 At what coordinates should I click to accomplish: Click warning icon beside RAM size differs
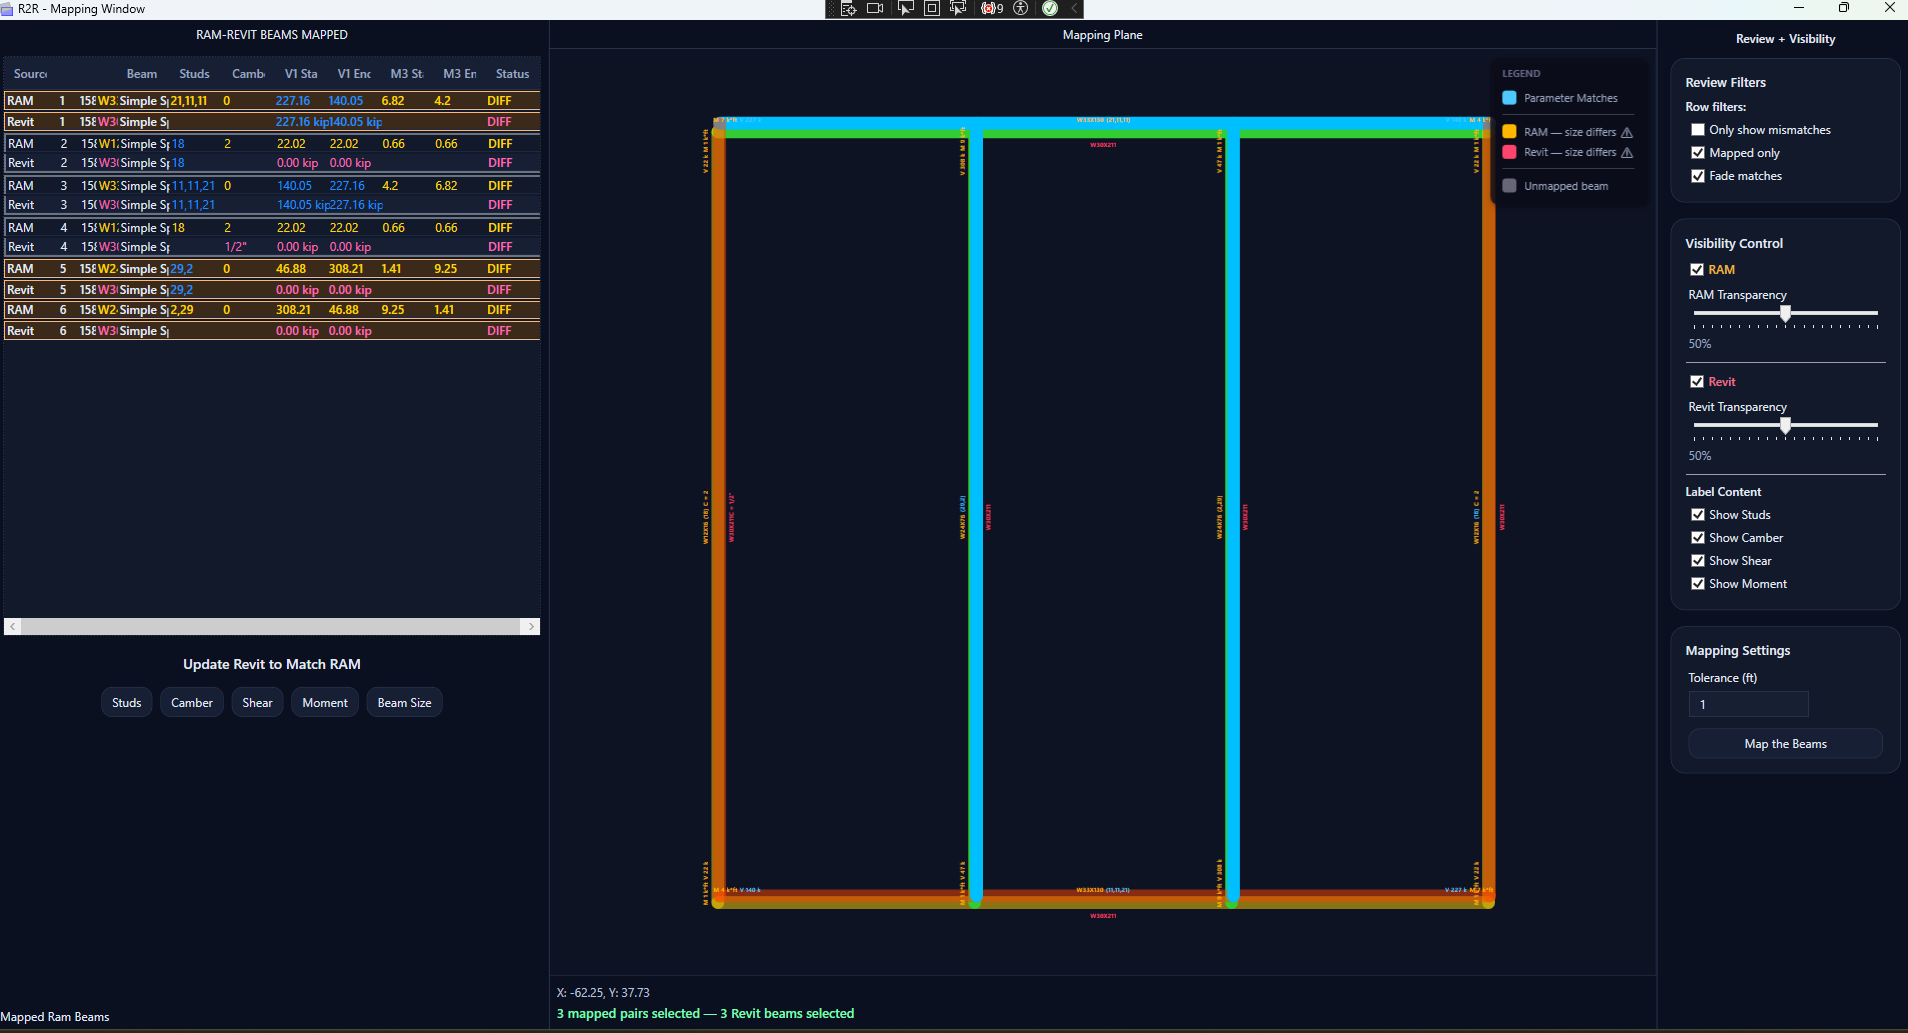coord(1627,132)
